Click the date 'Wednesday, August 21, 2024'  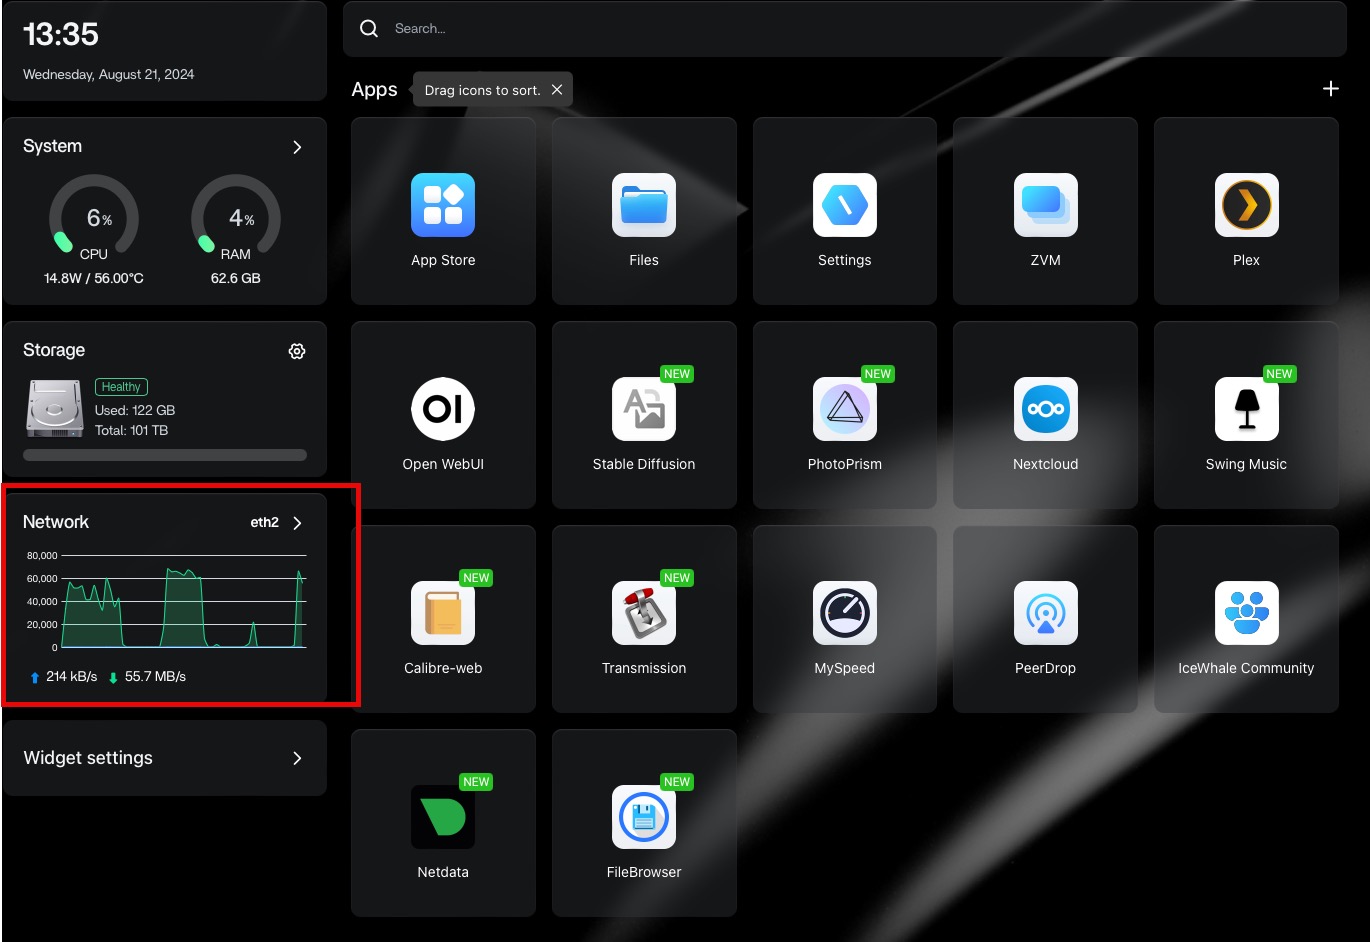click(x=109, y=74)
